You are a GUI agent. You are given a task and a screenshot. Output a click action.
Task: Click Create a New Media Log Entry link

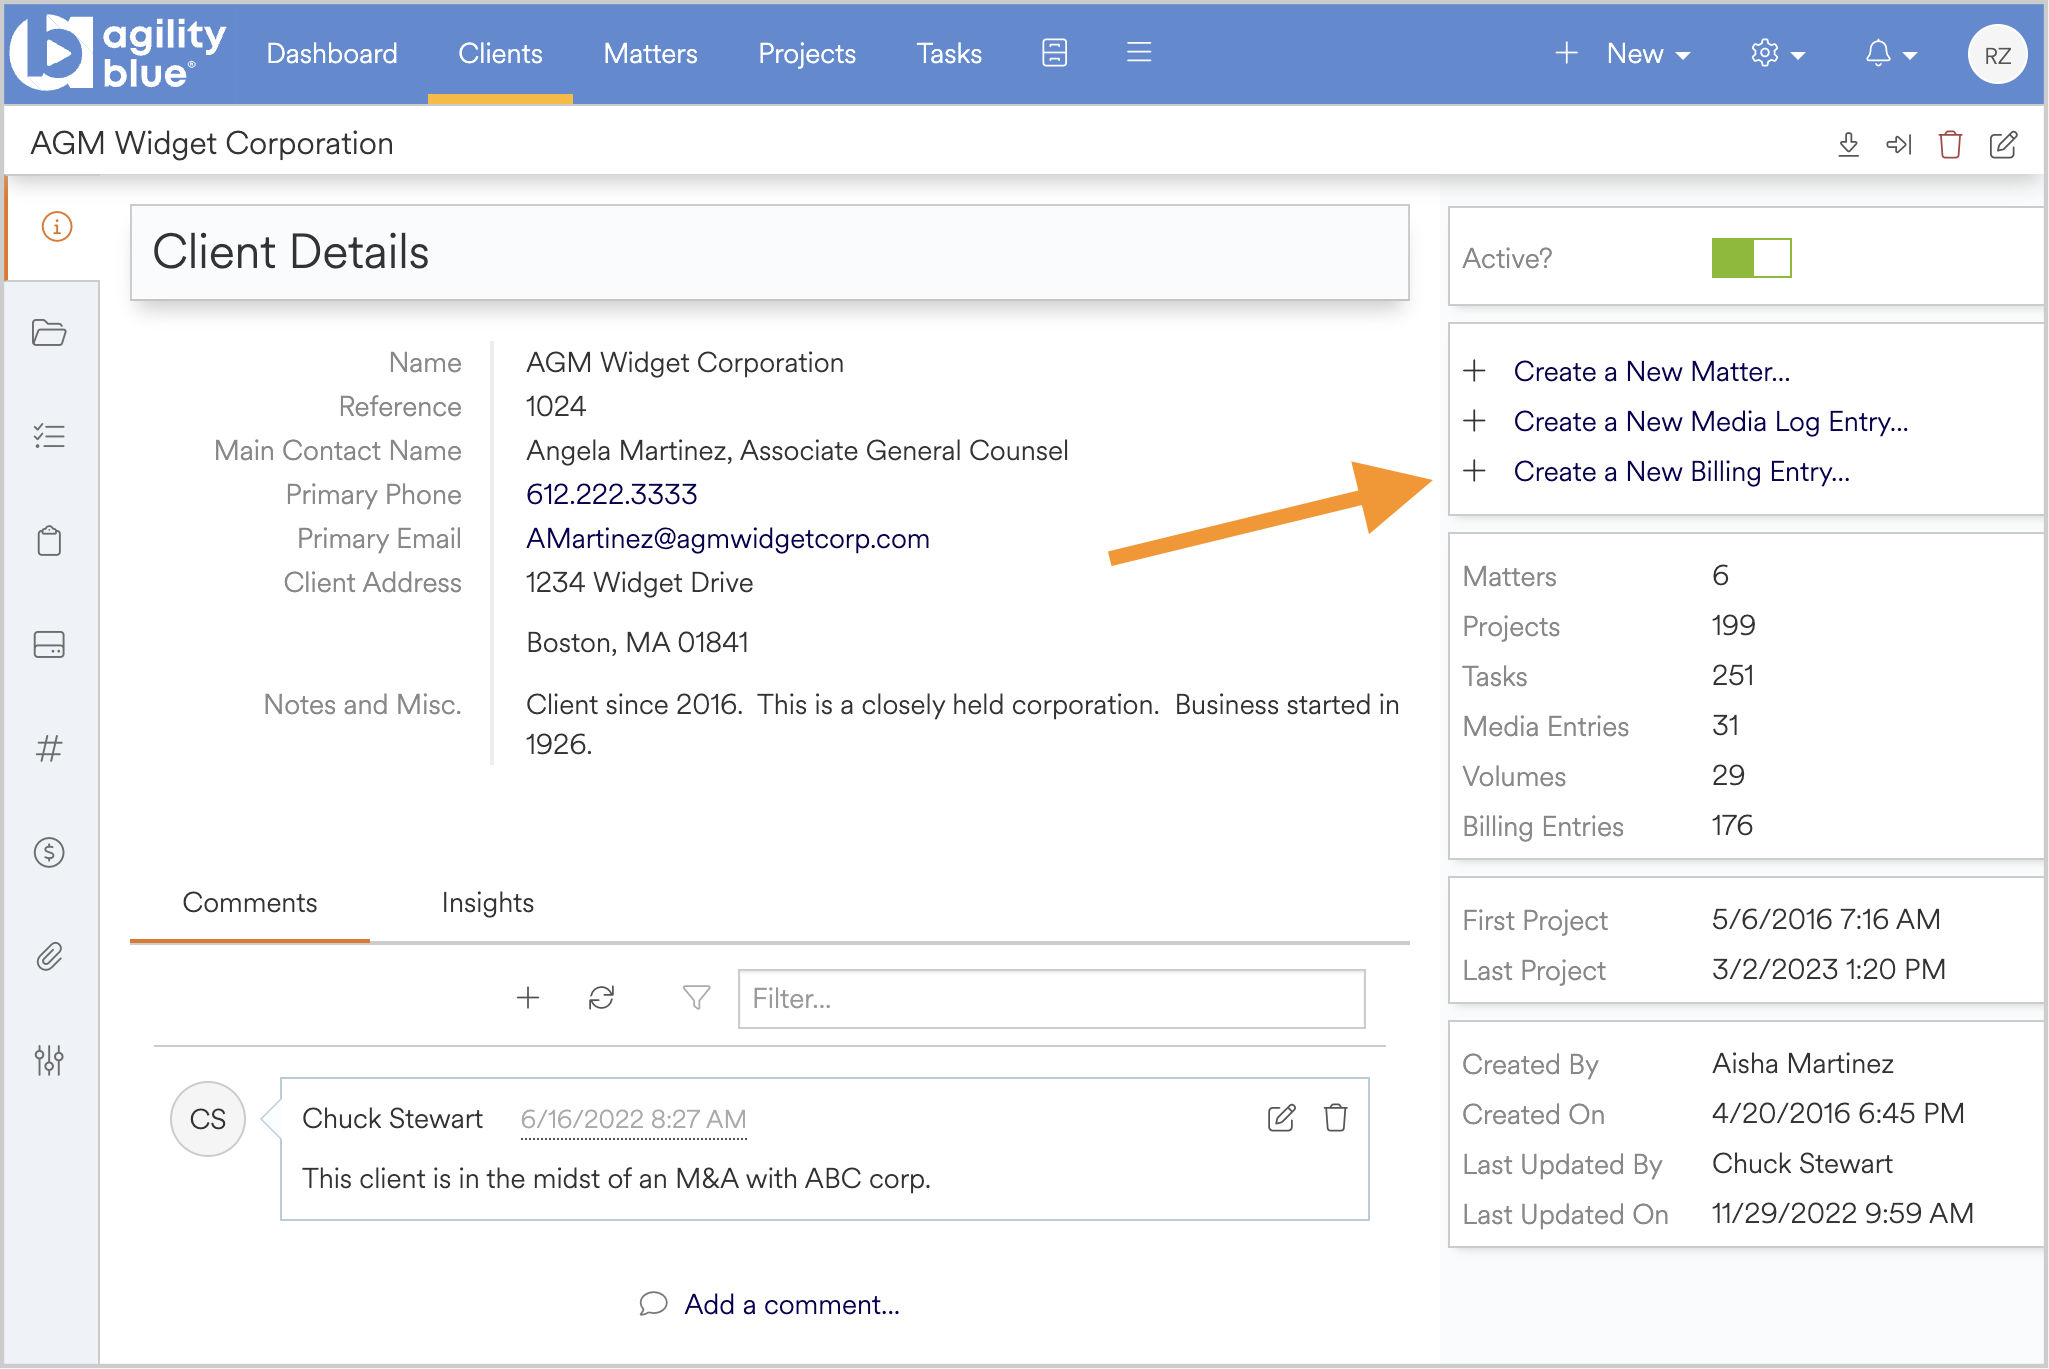click(1710, 421)
